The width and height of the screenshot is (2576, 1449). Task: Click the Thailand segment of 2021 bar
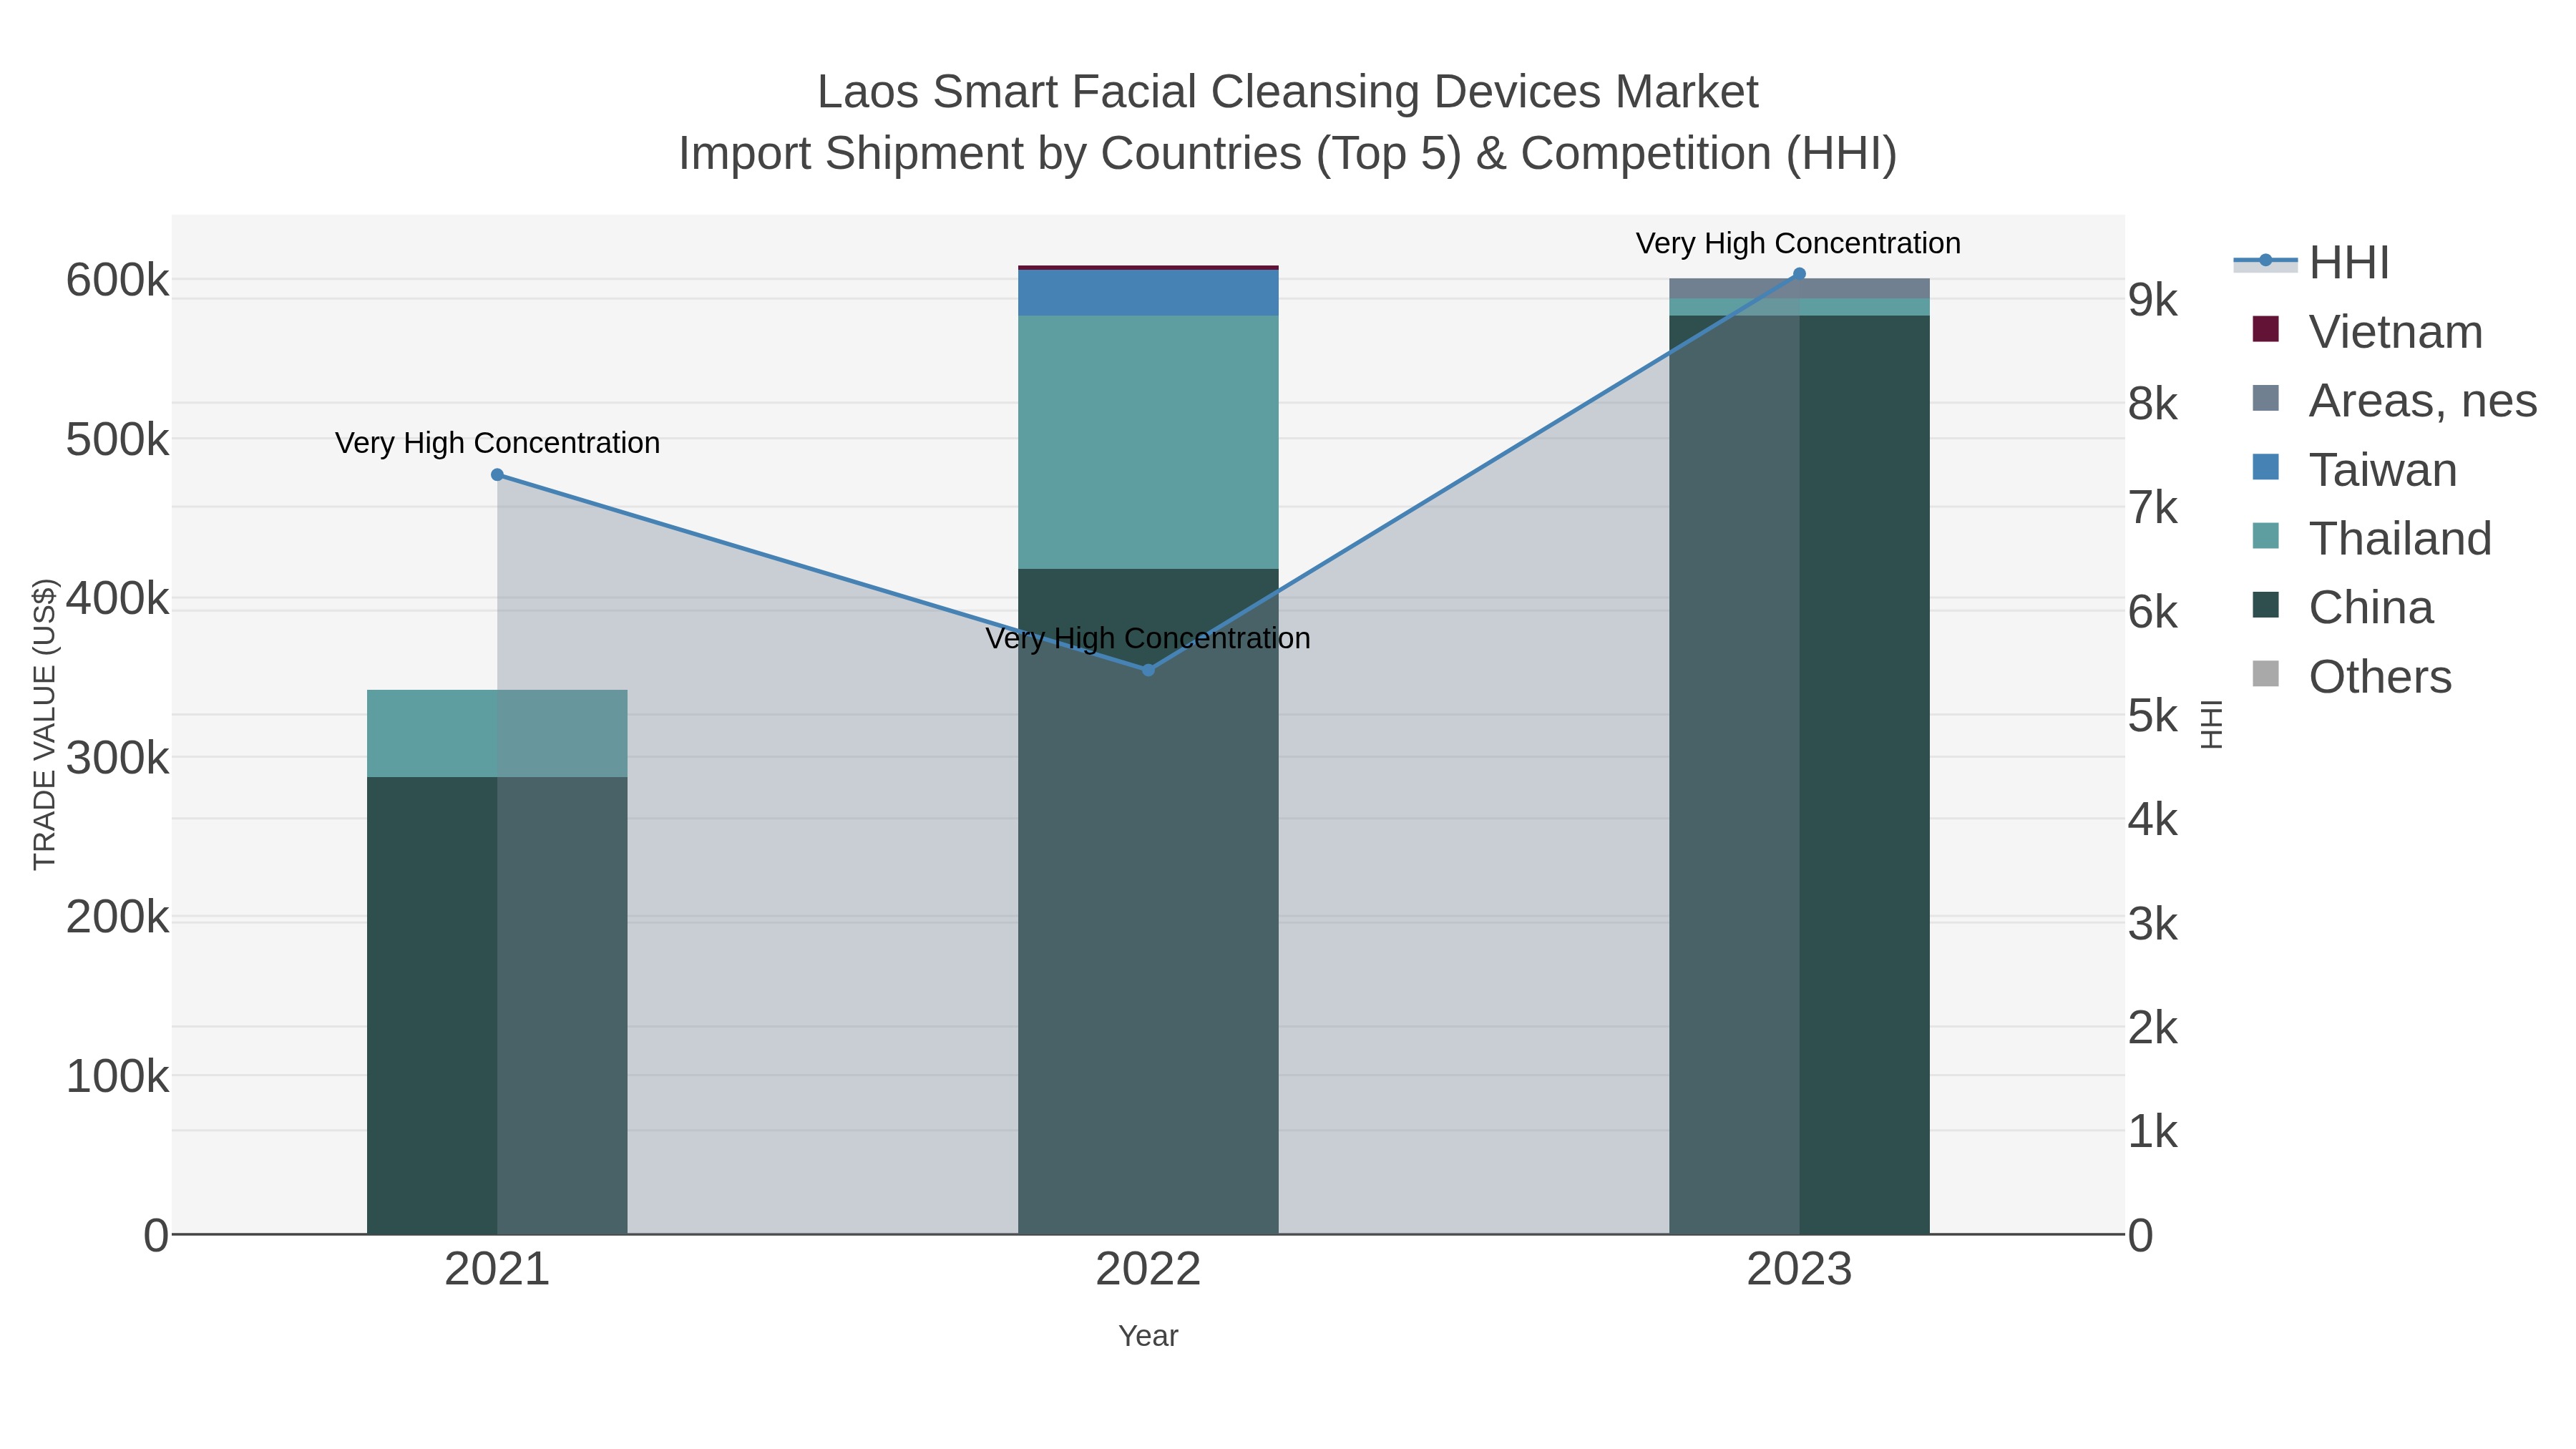point(497,733)
